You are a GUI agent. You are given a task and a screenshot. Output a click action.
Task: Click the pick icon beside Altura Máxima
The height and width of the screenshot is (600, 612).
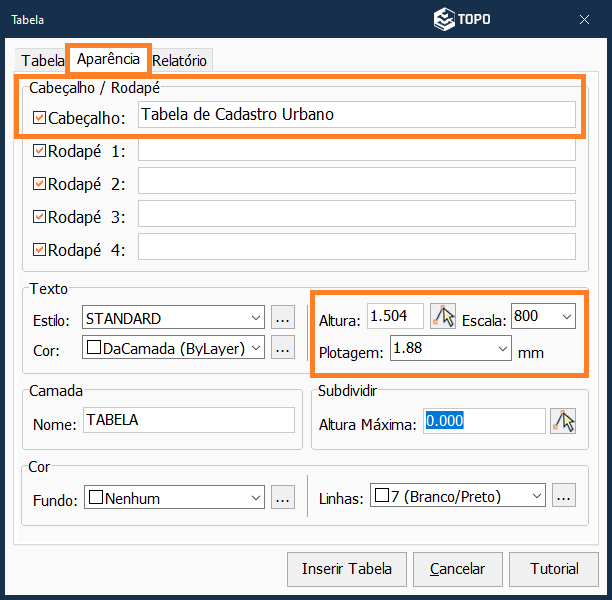coord(564,422)
